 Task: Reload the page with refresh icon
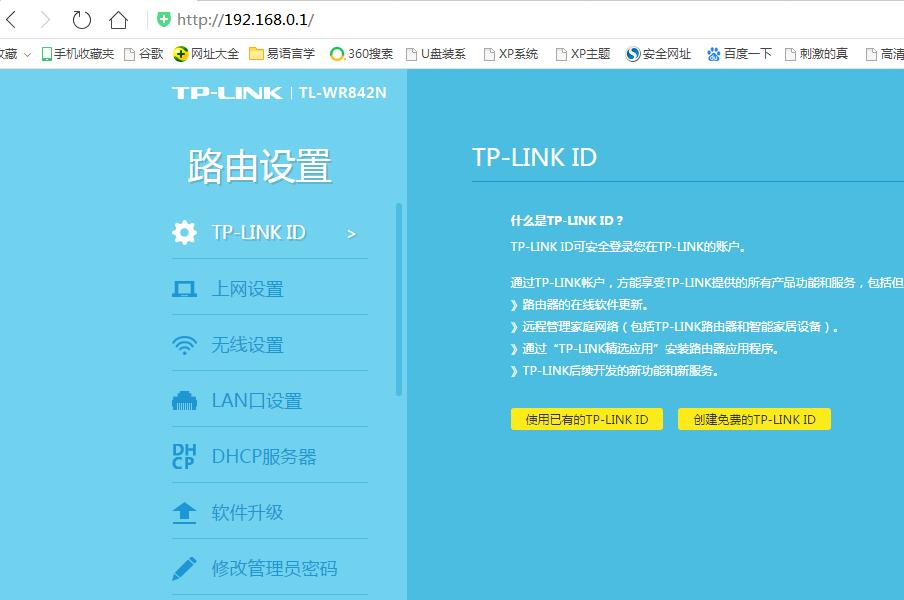(81, 20)
